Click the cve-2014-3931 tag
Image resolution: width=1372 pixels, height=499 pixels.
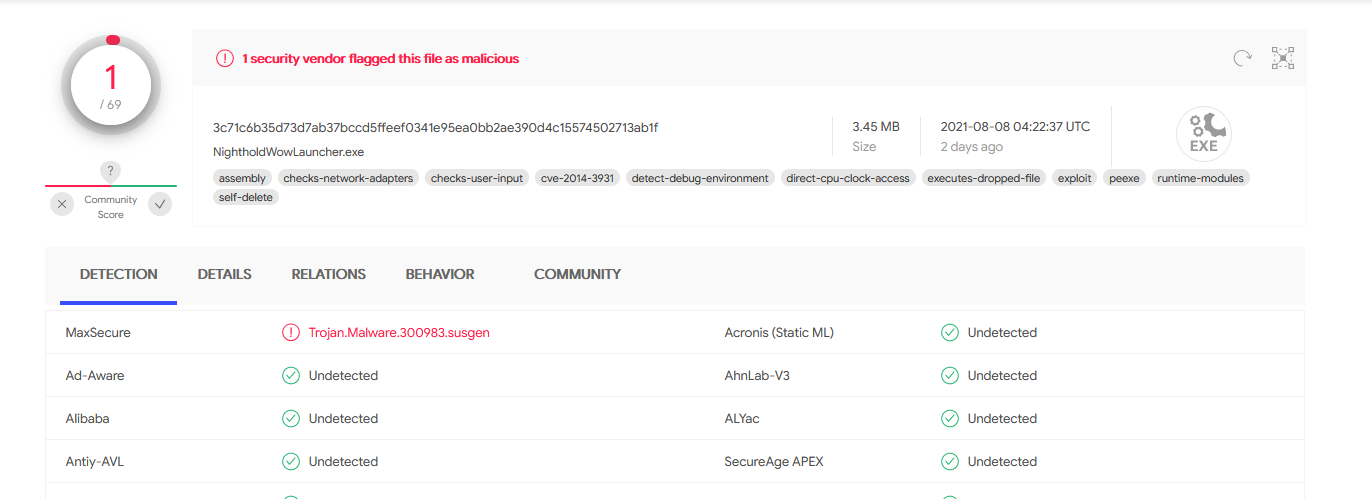(x=578, y=178)
